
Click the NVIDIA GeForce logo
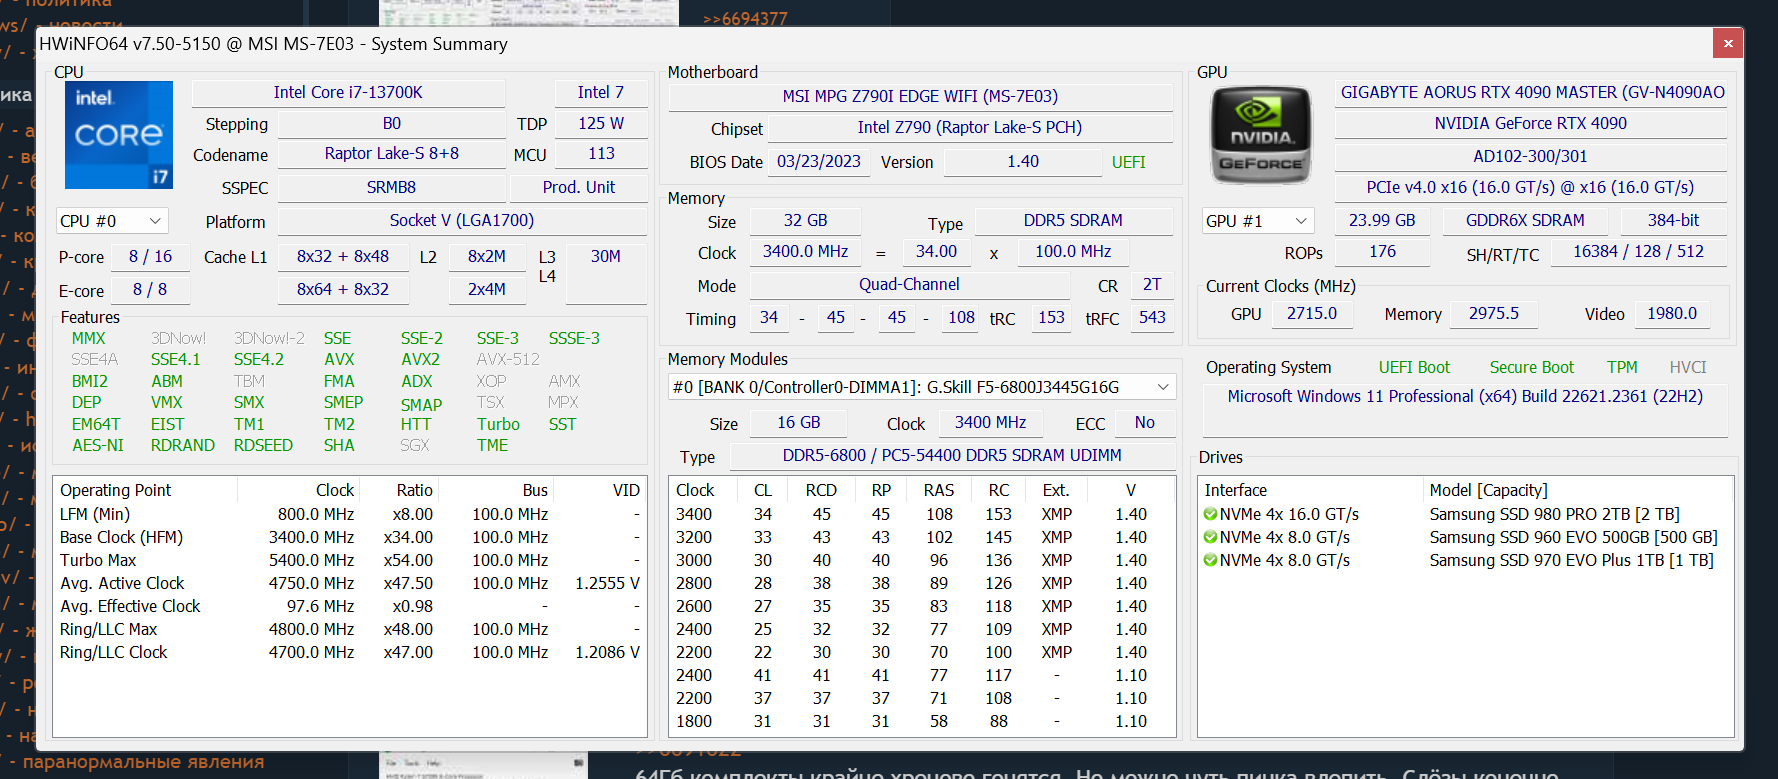click(1260, 135)
